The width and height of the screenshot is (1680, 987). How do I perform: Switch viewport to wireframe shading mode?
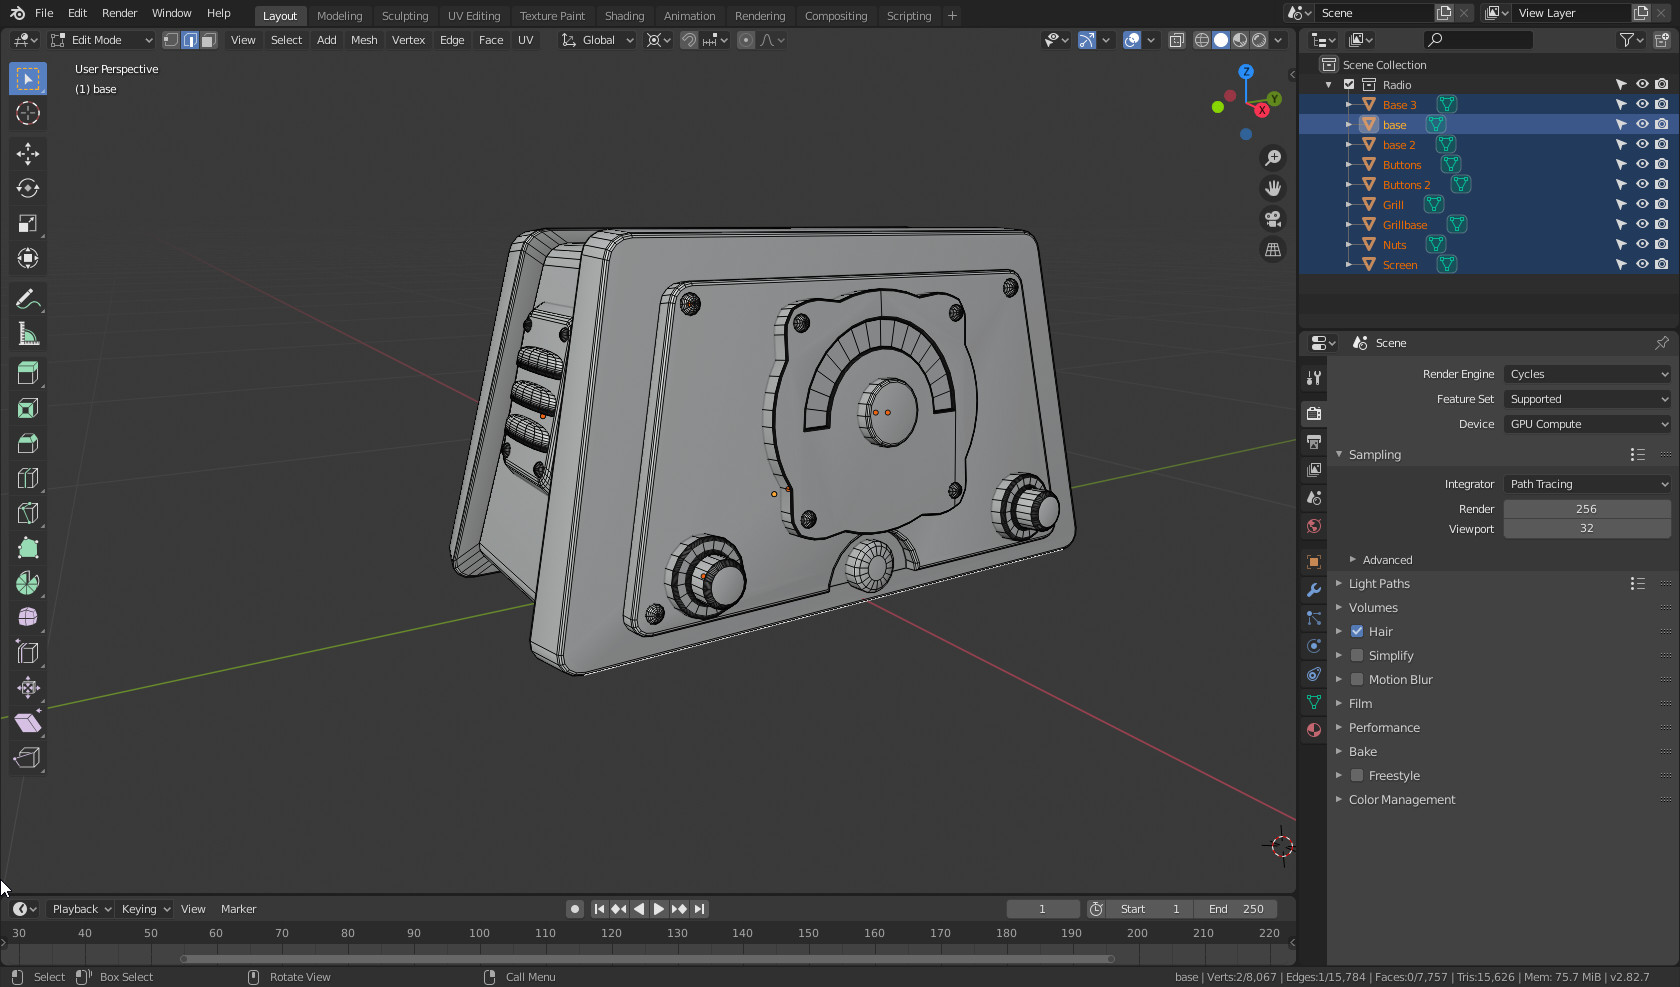point(1201,40)
